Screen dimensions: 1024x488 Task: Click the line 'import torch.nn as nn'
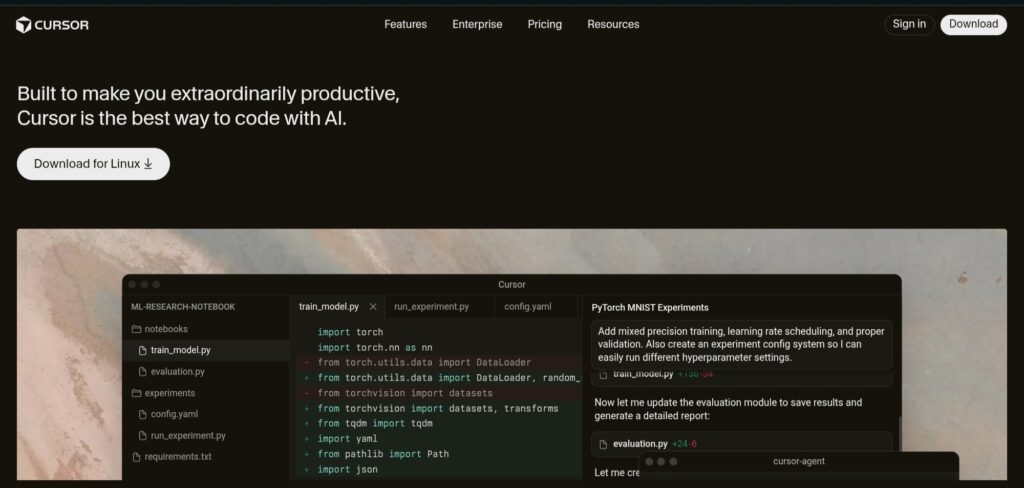point(375,347)
